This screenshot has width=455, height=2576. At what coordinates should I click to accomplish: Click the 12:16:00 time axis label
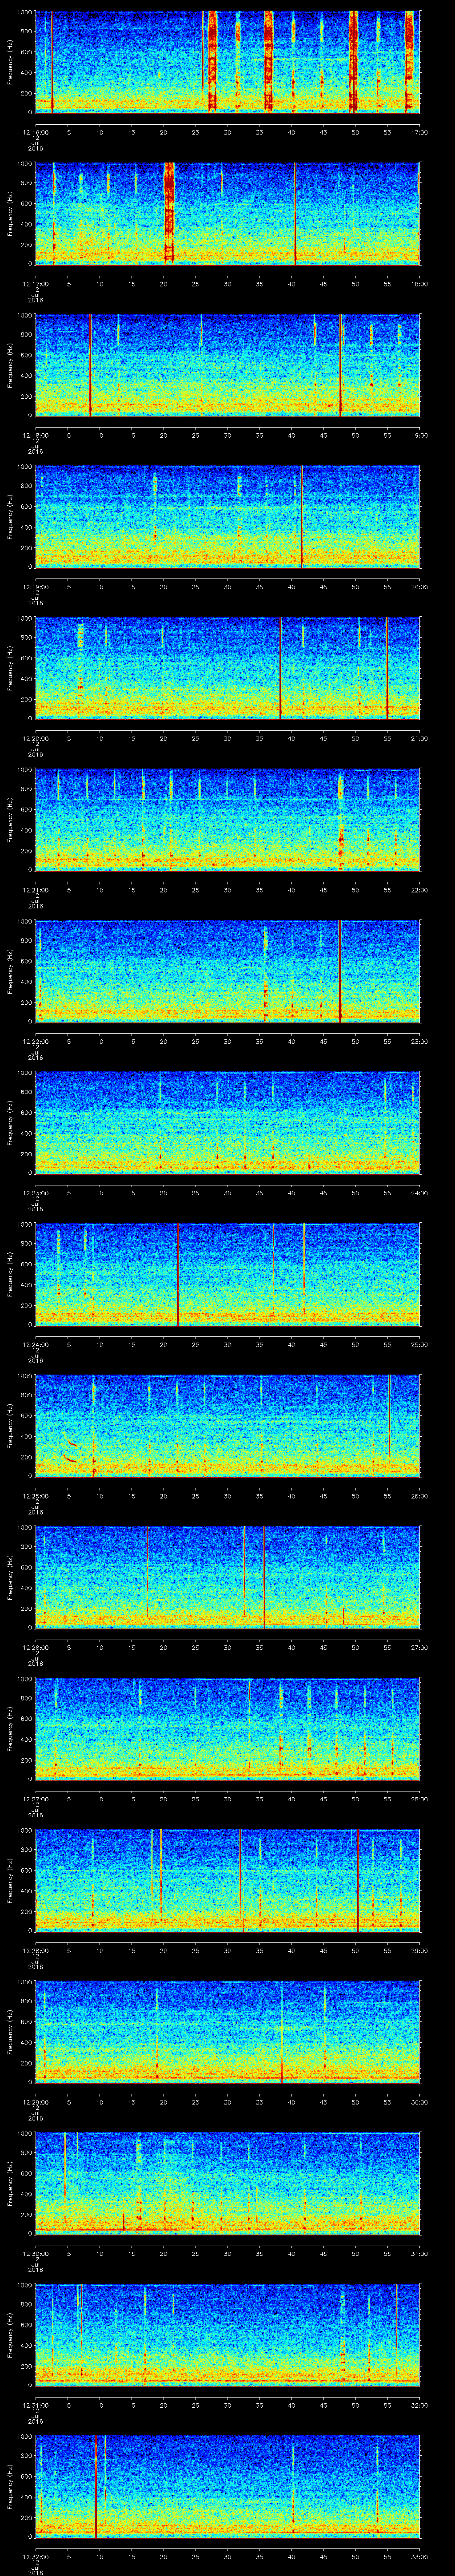[x=36, y=132]
